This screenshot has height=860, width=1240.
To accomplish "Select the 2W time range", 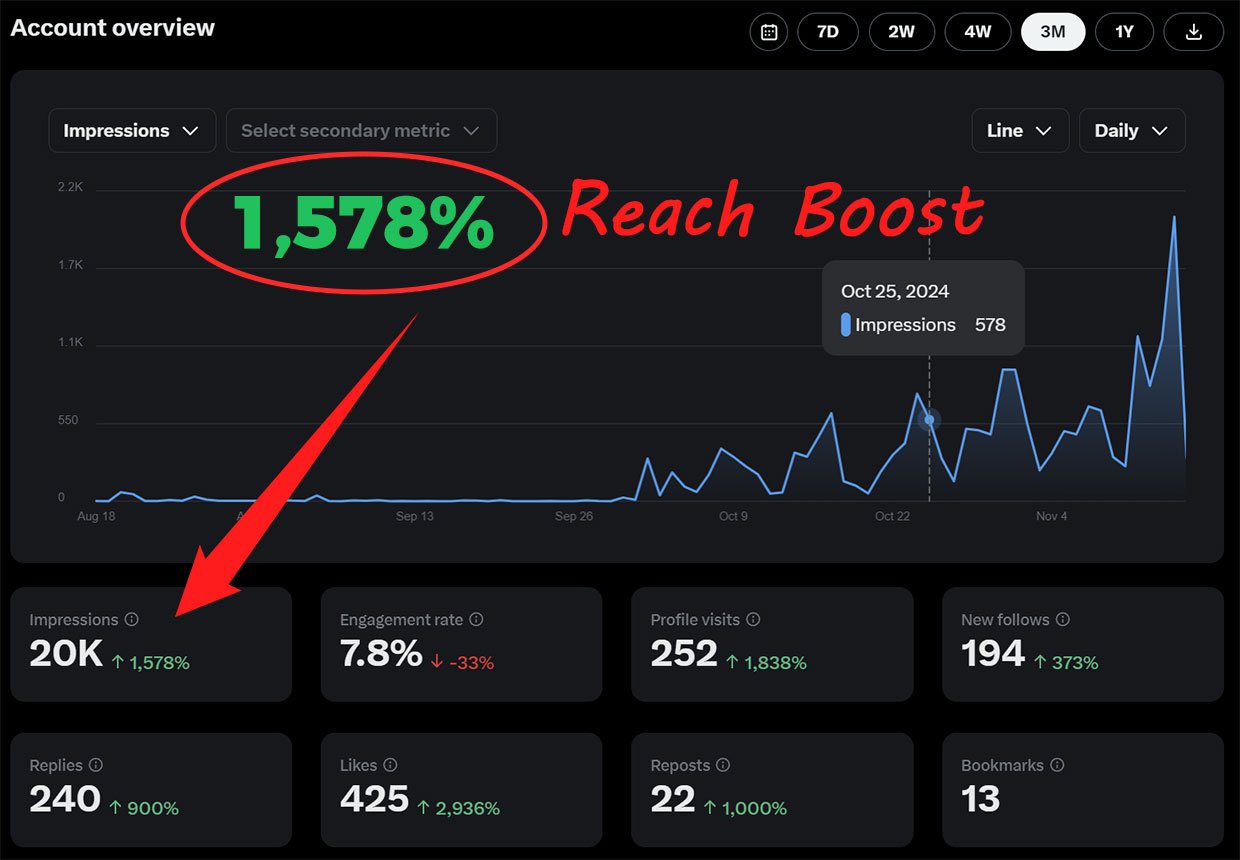I will pos(901,32).
